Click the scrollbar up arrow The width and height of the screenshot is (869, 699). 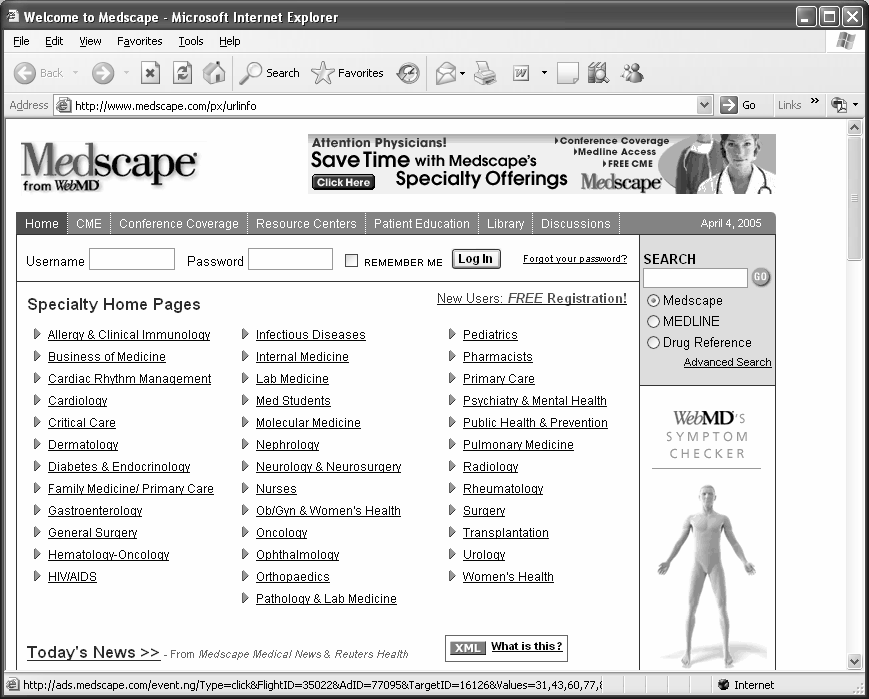click(x=854, y=127)
